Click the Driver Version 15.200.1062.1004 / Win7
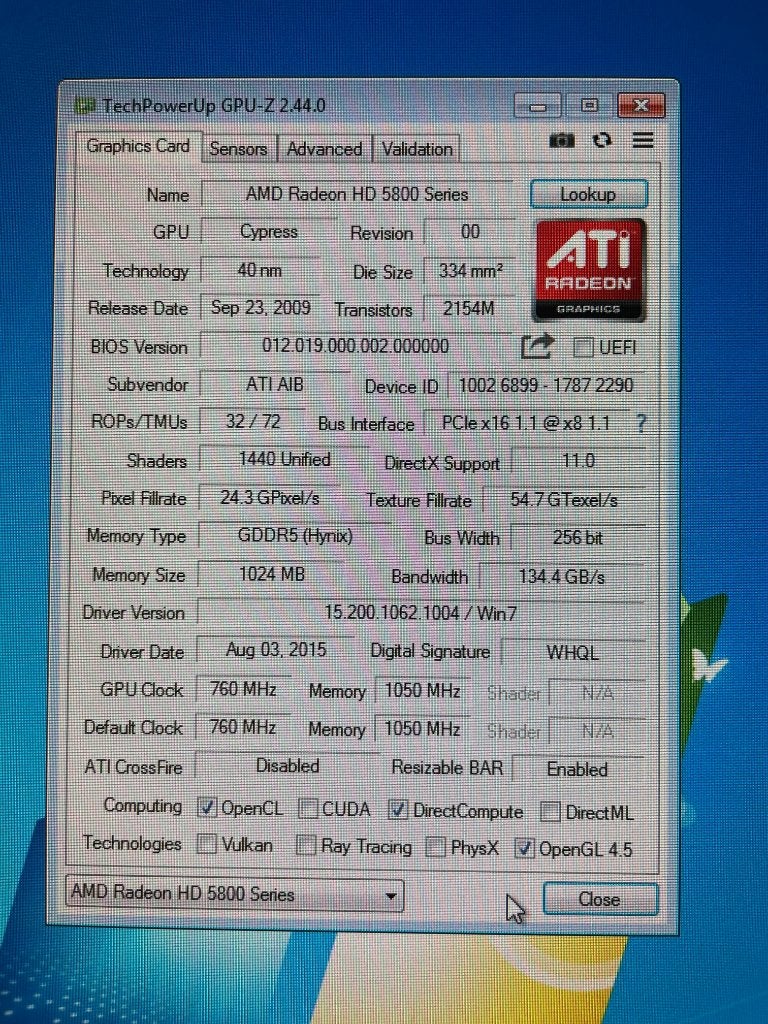 [x=421, y=613]
